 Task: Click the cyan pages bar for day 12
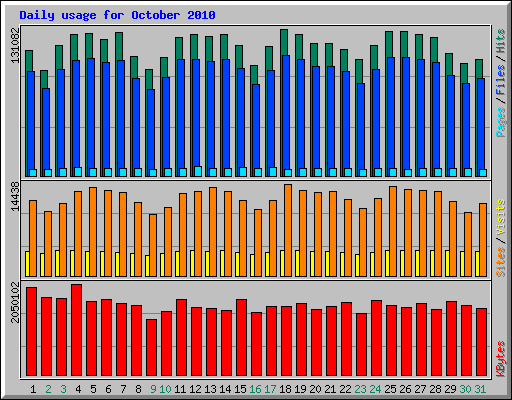pyautogui.click(x=198, y=171)
